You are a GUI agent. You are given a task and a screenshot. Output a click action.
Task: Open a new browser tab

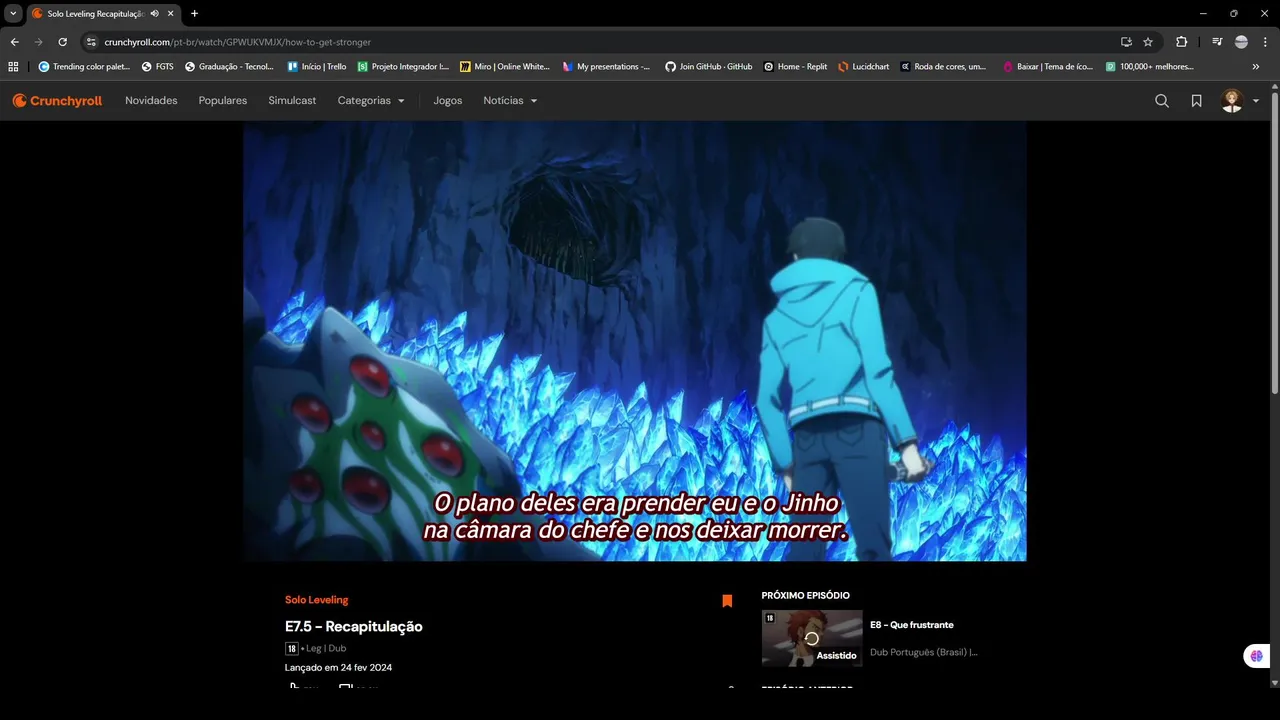pyautogui.click(x=194, y=14)
